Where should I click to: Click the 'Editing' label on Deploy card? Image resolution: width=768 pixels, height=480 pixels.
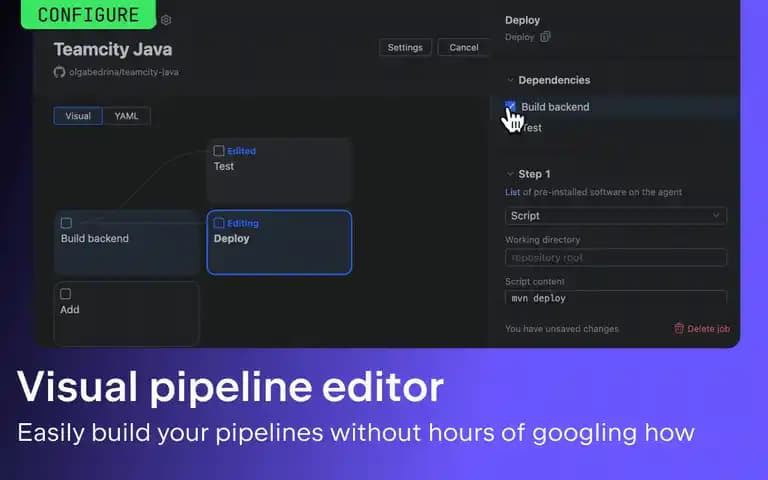click(243, 223)
